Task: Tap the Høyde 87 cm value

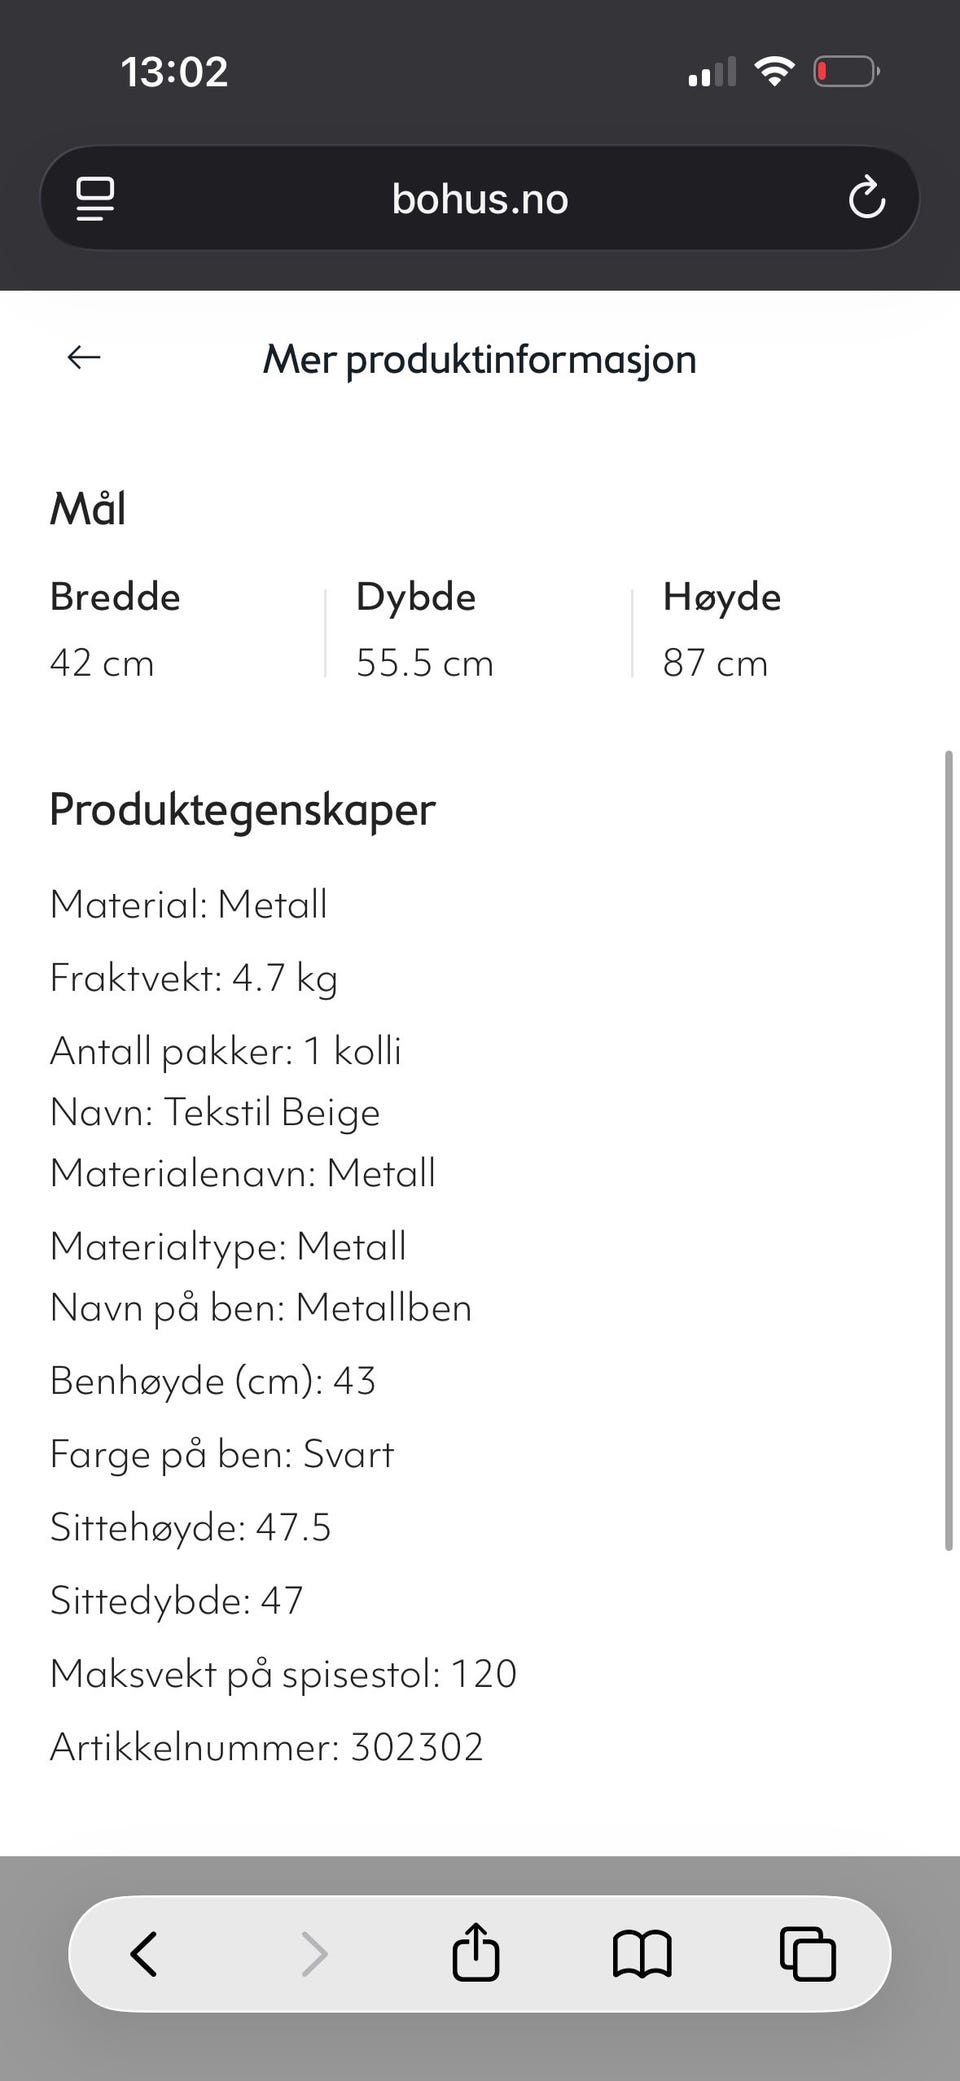Action: tap(715, 662)
